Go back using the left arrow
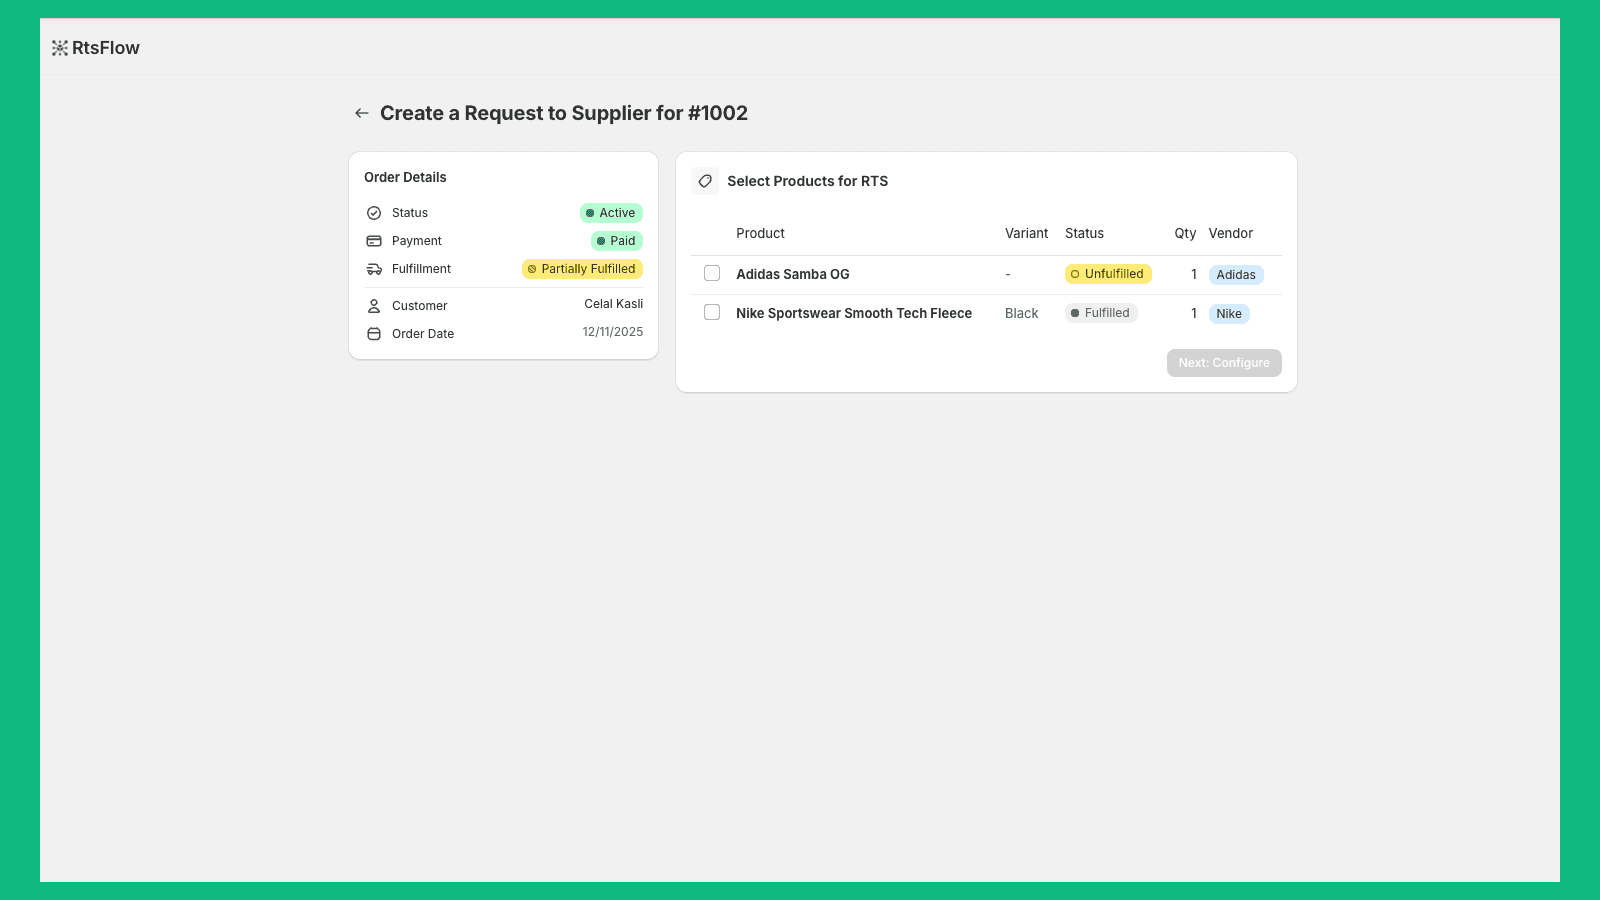Screen dimensions: 1600x900 362,113
